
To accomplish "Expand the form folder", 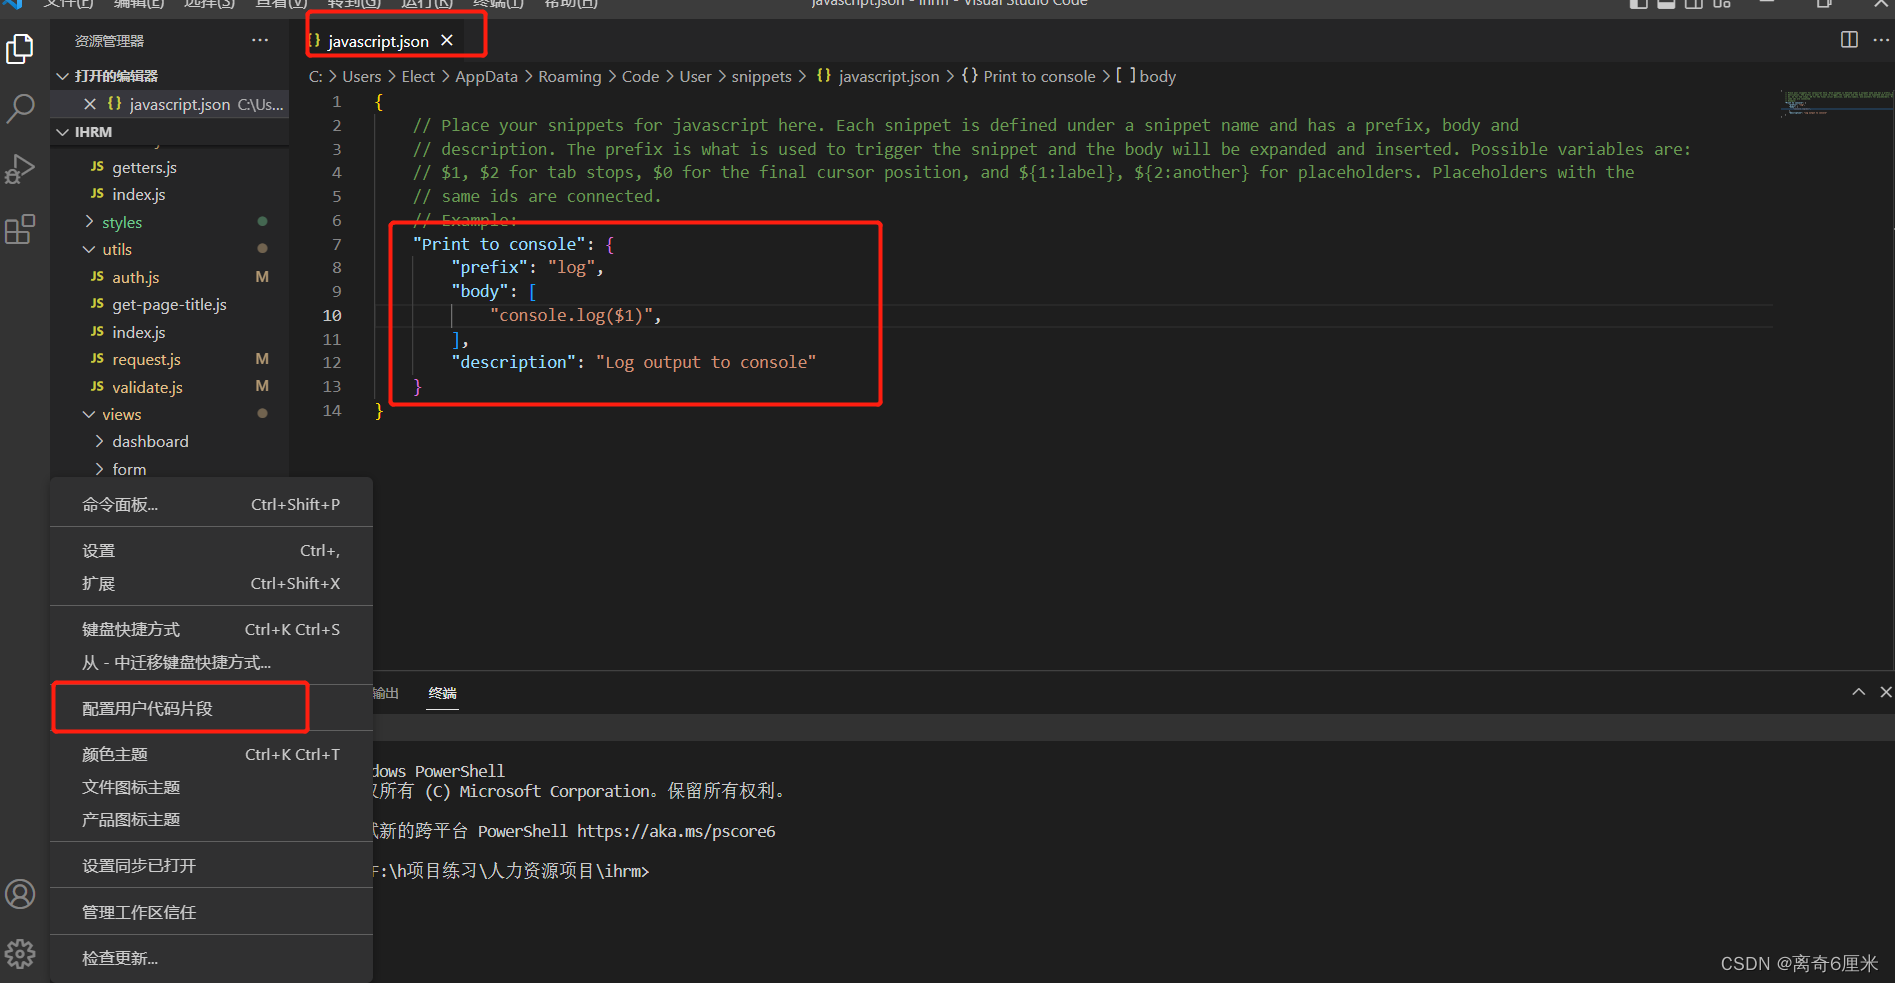I will 99,469.
